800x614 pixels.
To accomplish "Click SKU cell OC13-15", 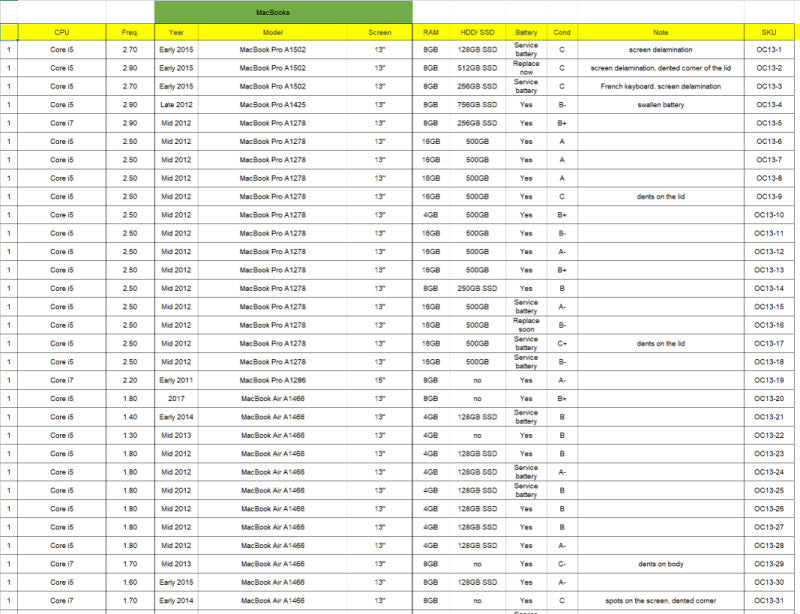I will coord(769,307).
